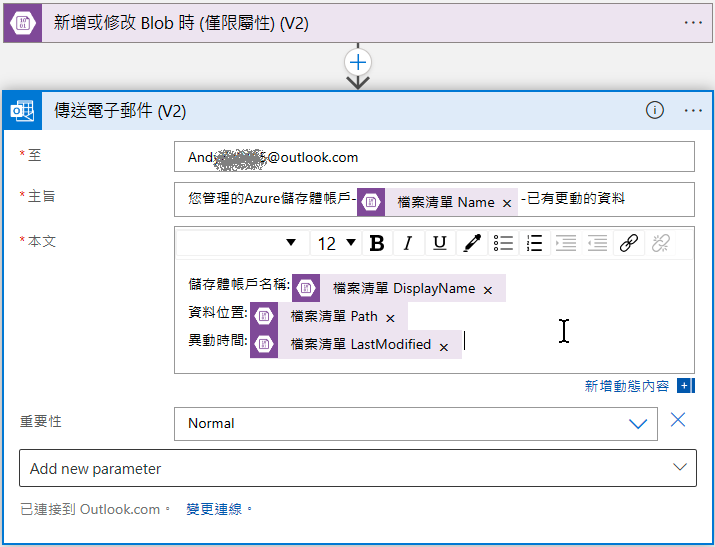This screenshot has width=715, height=547.
Task: Click the 至 recipient email field
Action: 434,157
